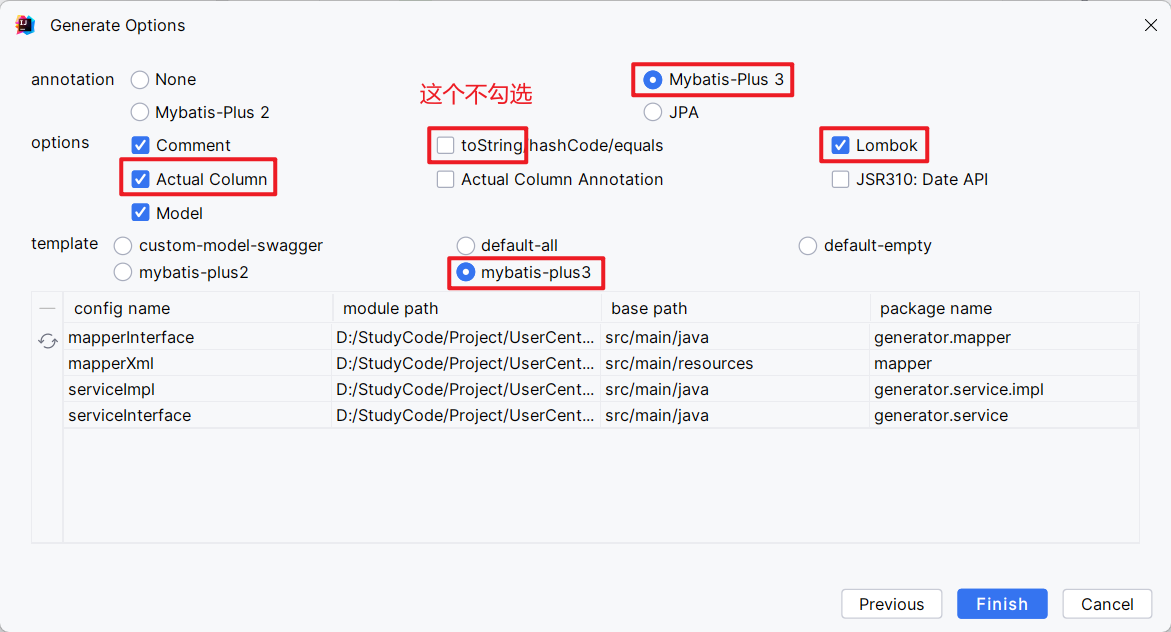Select the Mybatis-Plus 2 annotation
Image resolution: width=1171 pixels, height=632 pixels.
point(140,112)
